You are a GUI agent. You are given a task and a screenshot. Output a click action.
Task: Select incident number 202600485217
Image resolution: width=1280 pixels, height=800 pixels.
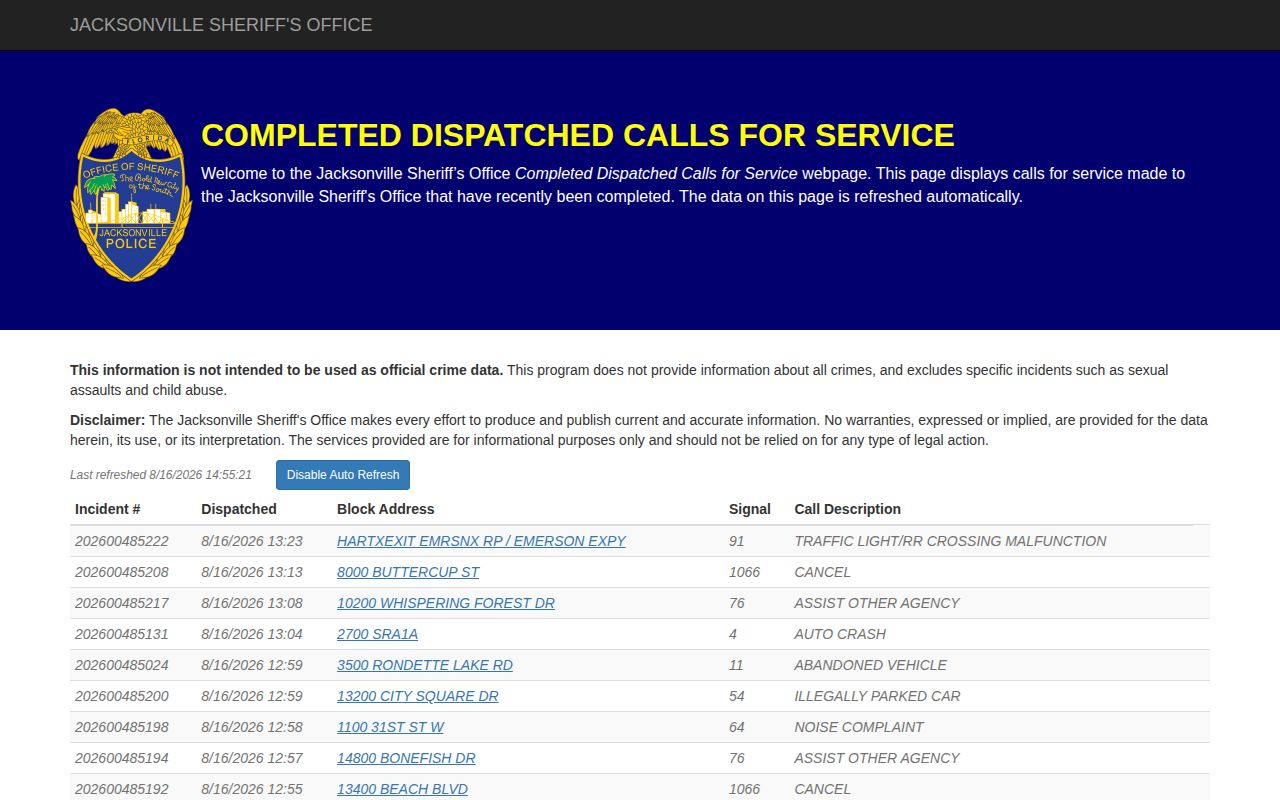122,603
